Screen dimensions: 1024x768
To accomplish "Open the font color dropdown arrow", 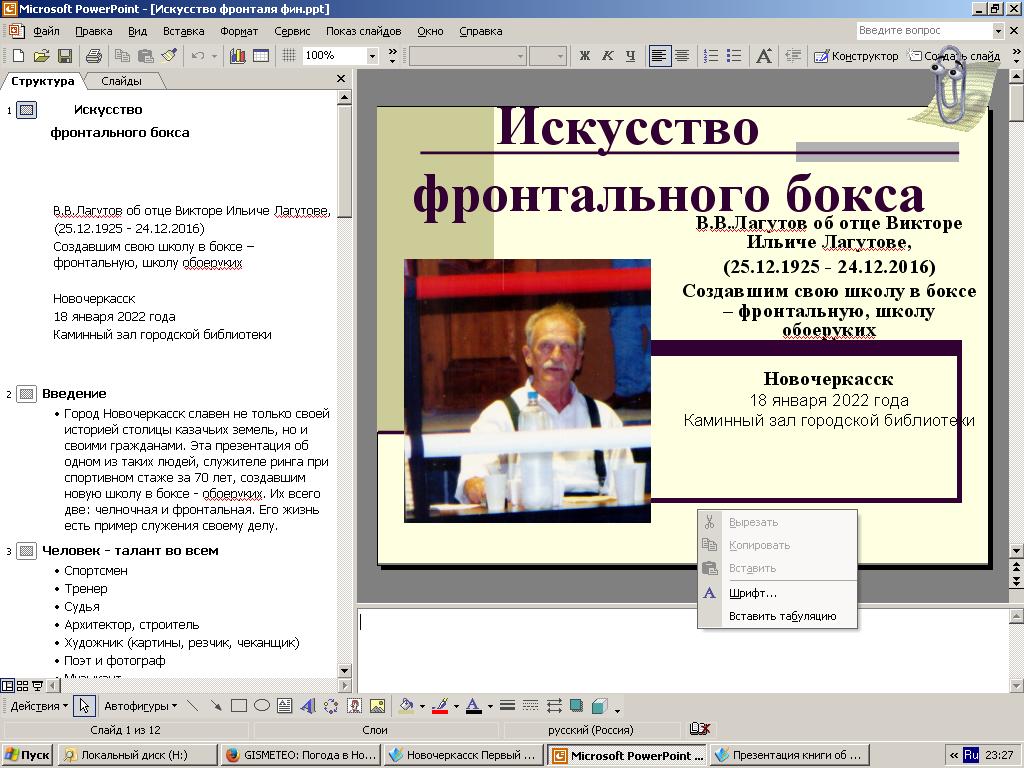I will [x=490, y=706].
